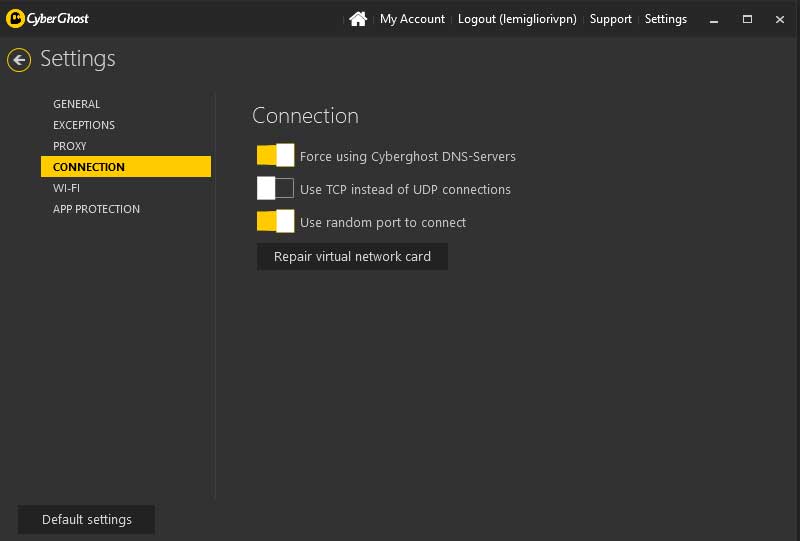Click the back arrow beside Settings
This screenshot has height=541, width=800.
click(19, 60)
